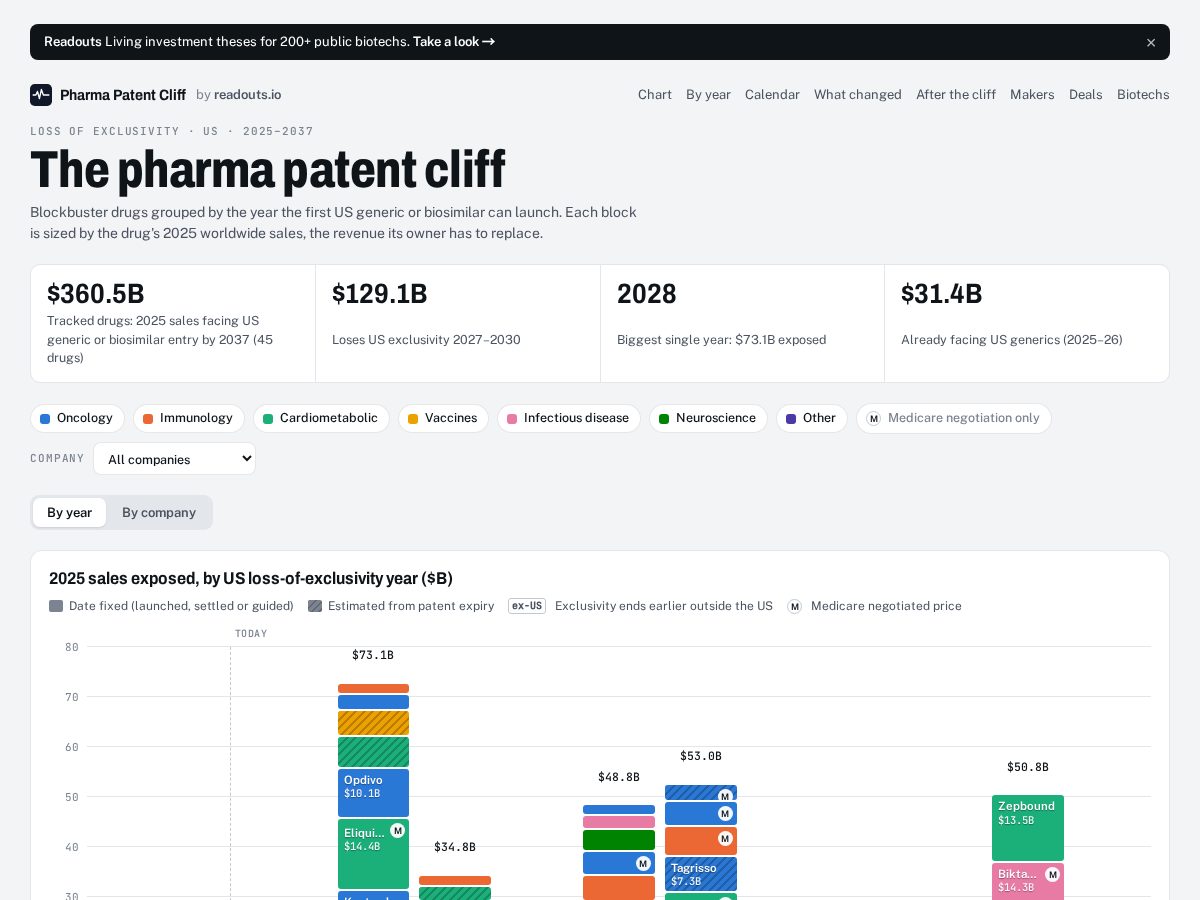Viewport: 1200px width, 900px height.
Task: Click the chart title 2025 sales exposed
Action: [251, 579]
